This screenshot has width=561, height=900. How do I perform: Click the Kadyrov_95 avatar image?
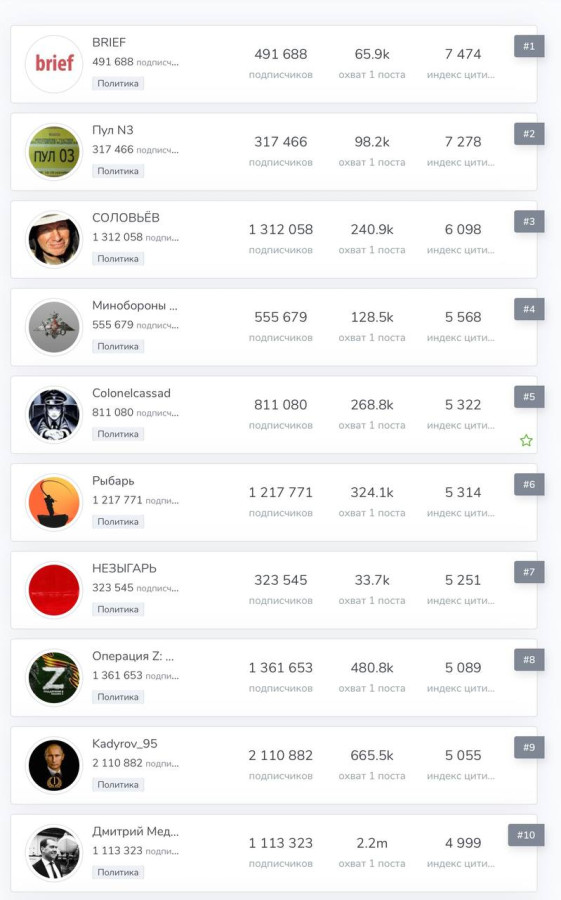click(x=54, y=766)
